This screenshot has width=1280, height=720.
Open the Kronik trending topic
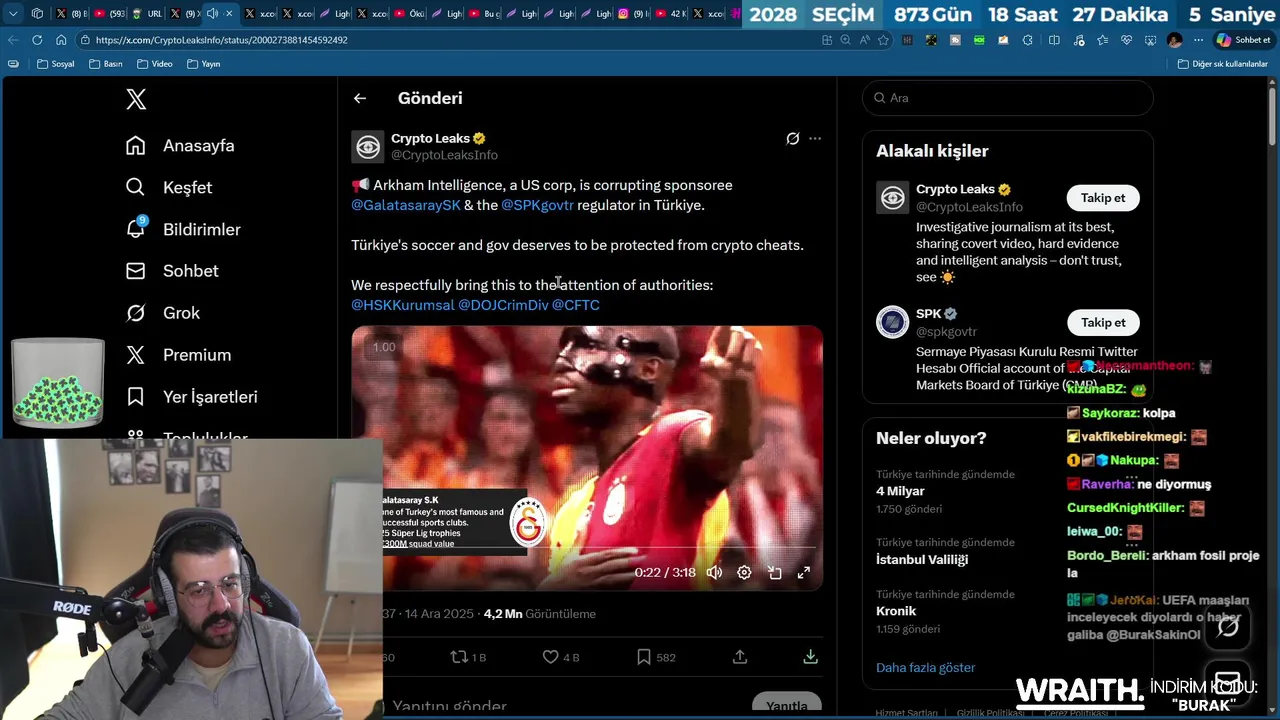(896, 611)
